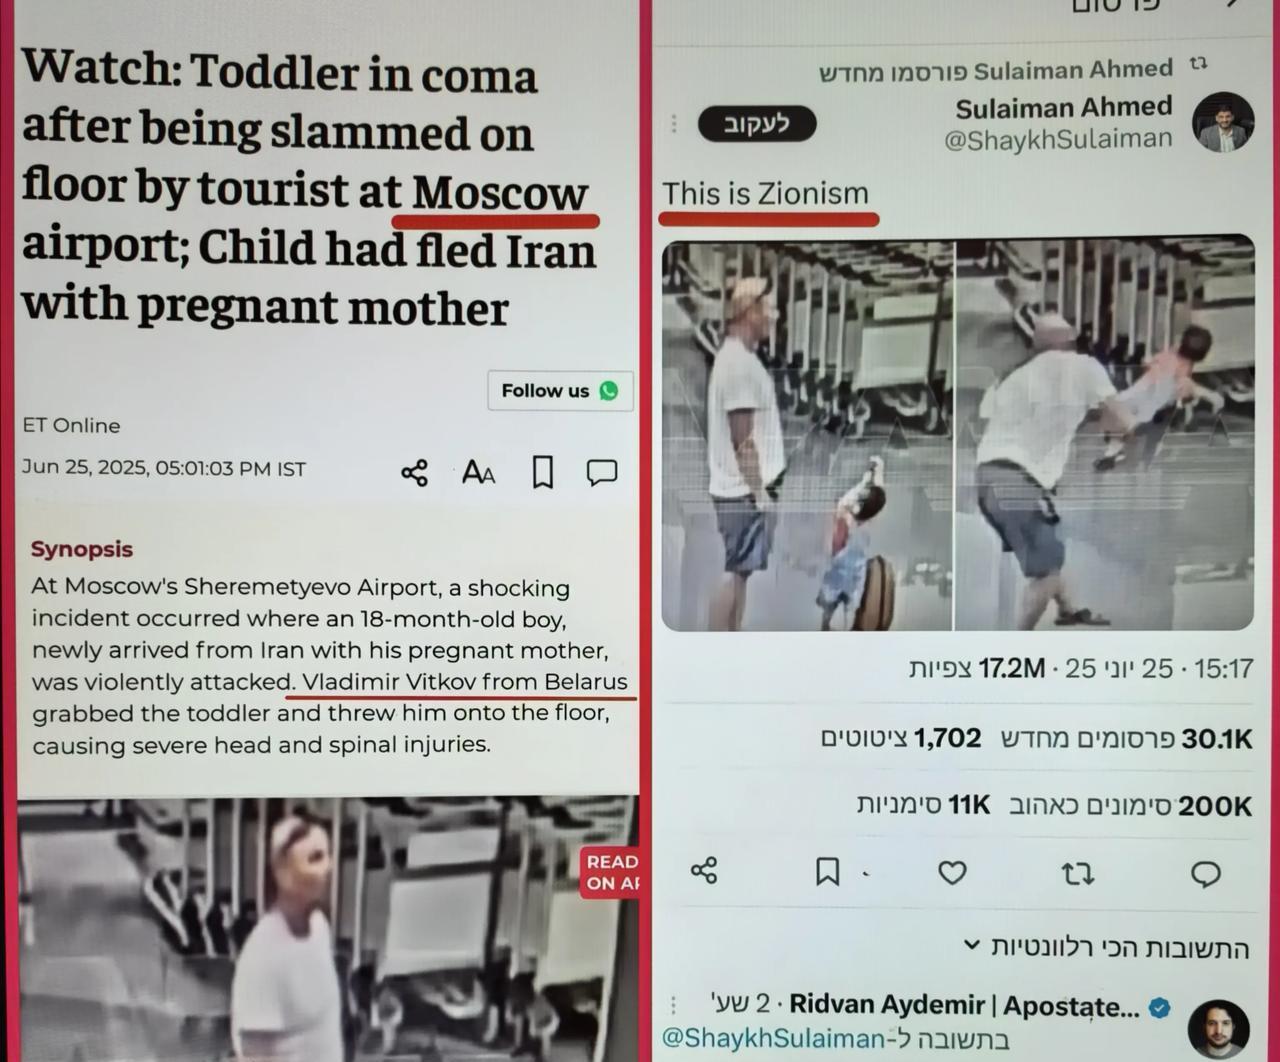The height and width of the screenshot is (1062, 1280).
Task: Tap the "Follow us" WhatsApp button
Action: coord(560,390)
